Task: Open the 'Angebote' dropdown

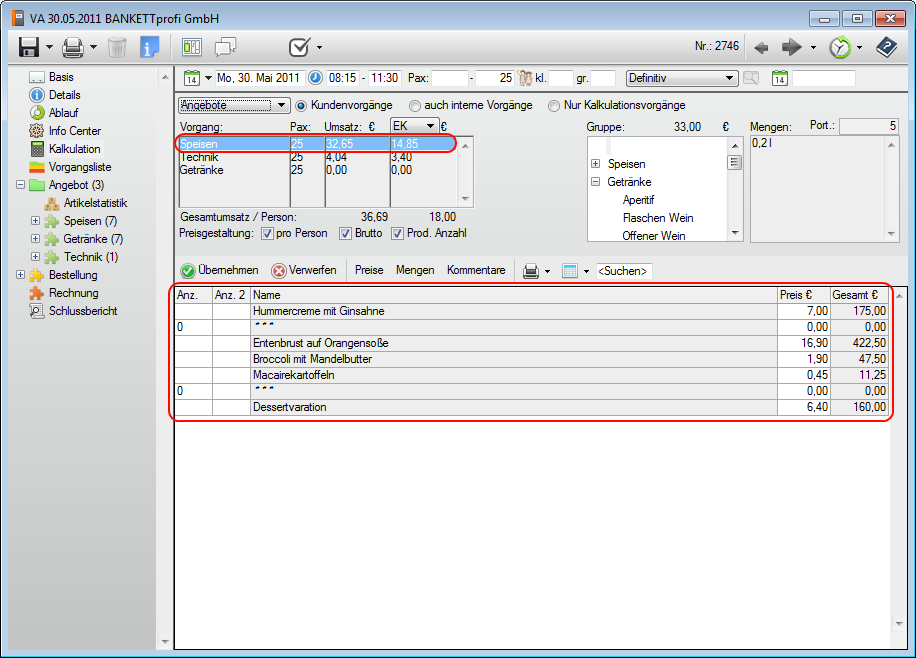Action: pyautogui.click(x=233, y=105)
